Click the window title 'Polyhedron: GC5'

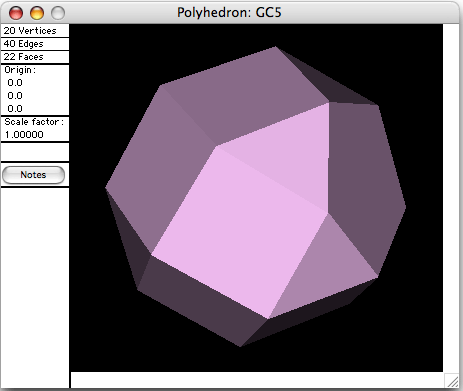click(x=229, y=13)
